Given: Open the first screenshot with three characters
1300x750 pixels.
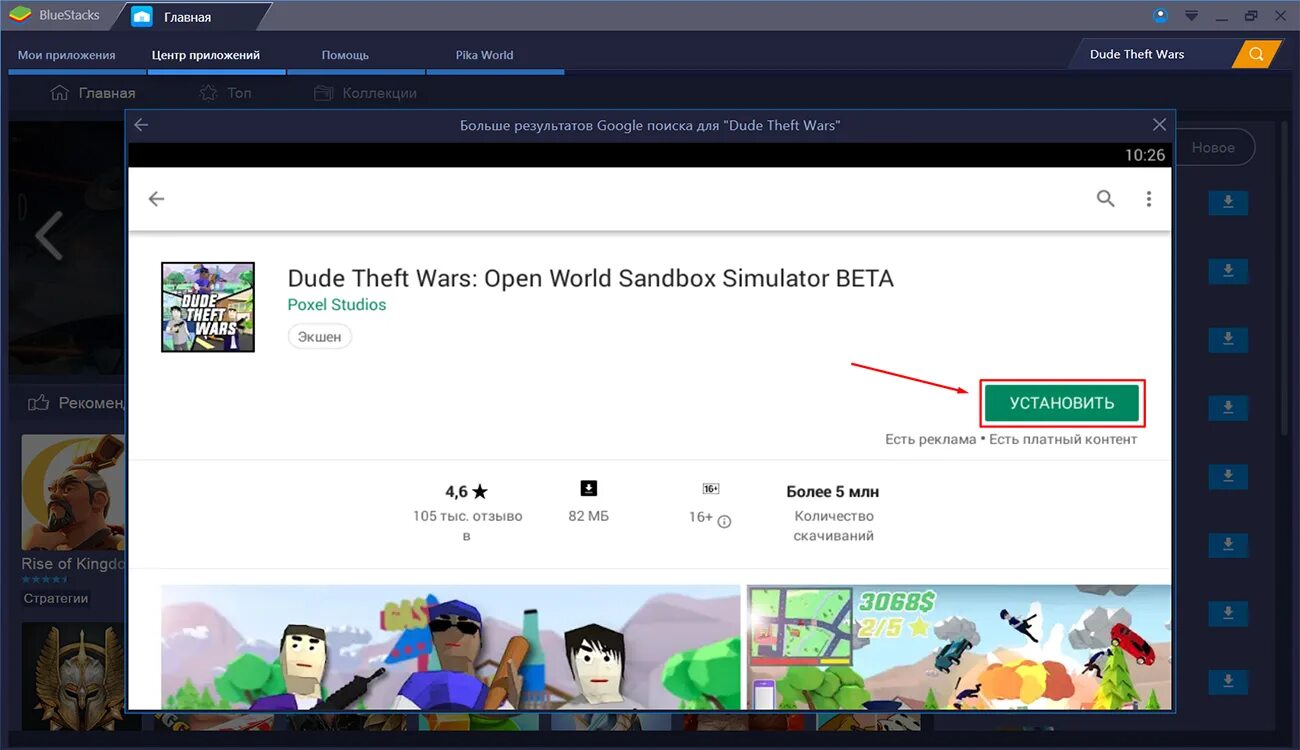Looking at the screenshot, I should (x=450, y=646).
